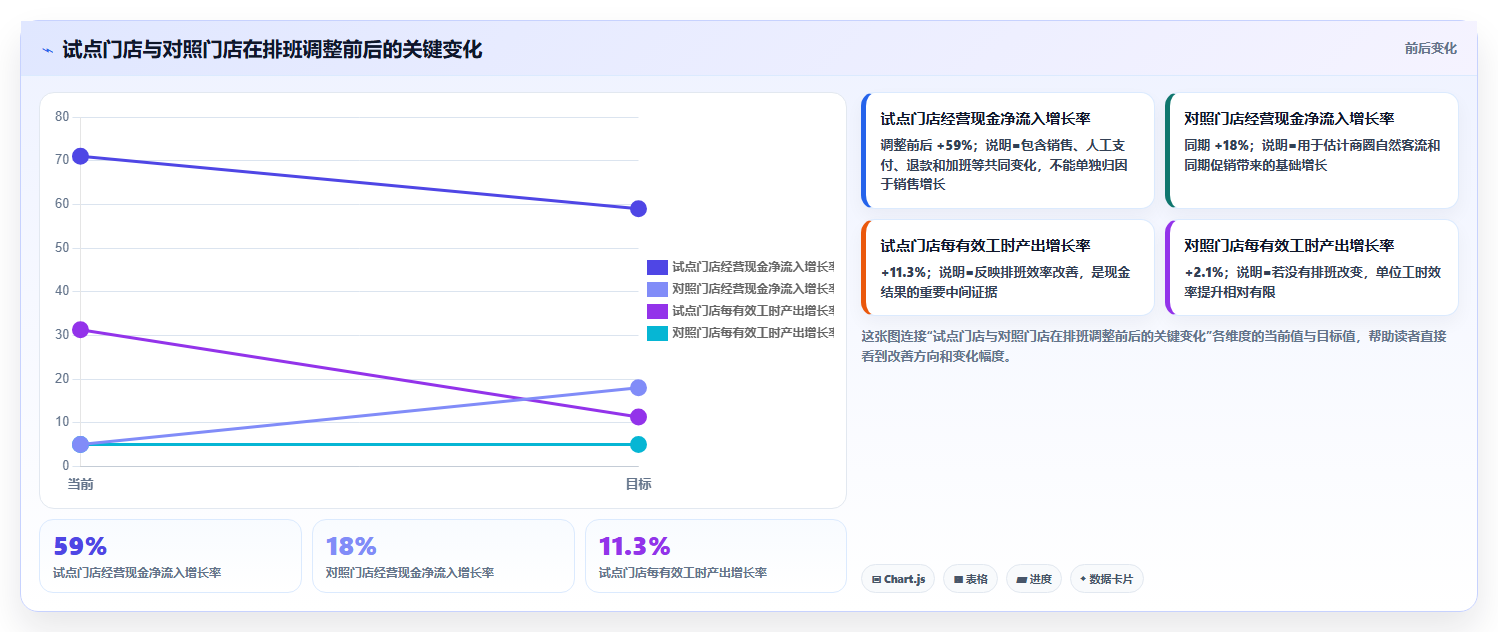Click the light blue data point at 18 on 目标
The width and height of the screenshot is (1498, 632).
638,388
